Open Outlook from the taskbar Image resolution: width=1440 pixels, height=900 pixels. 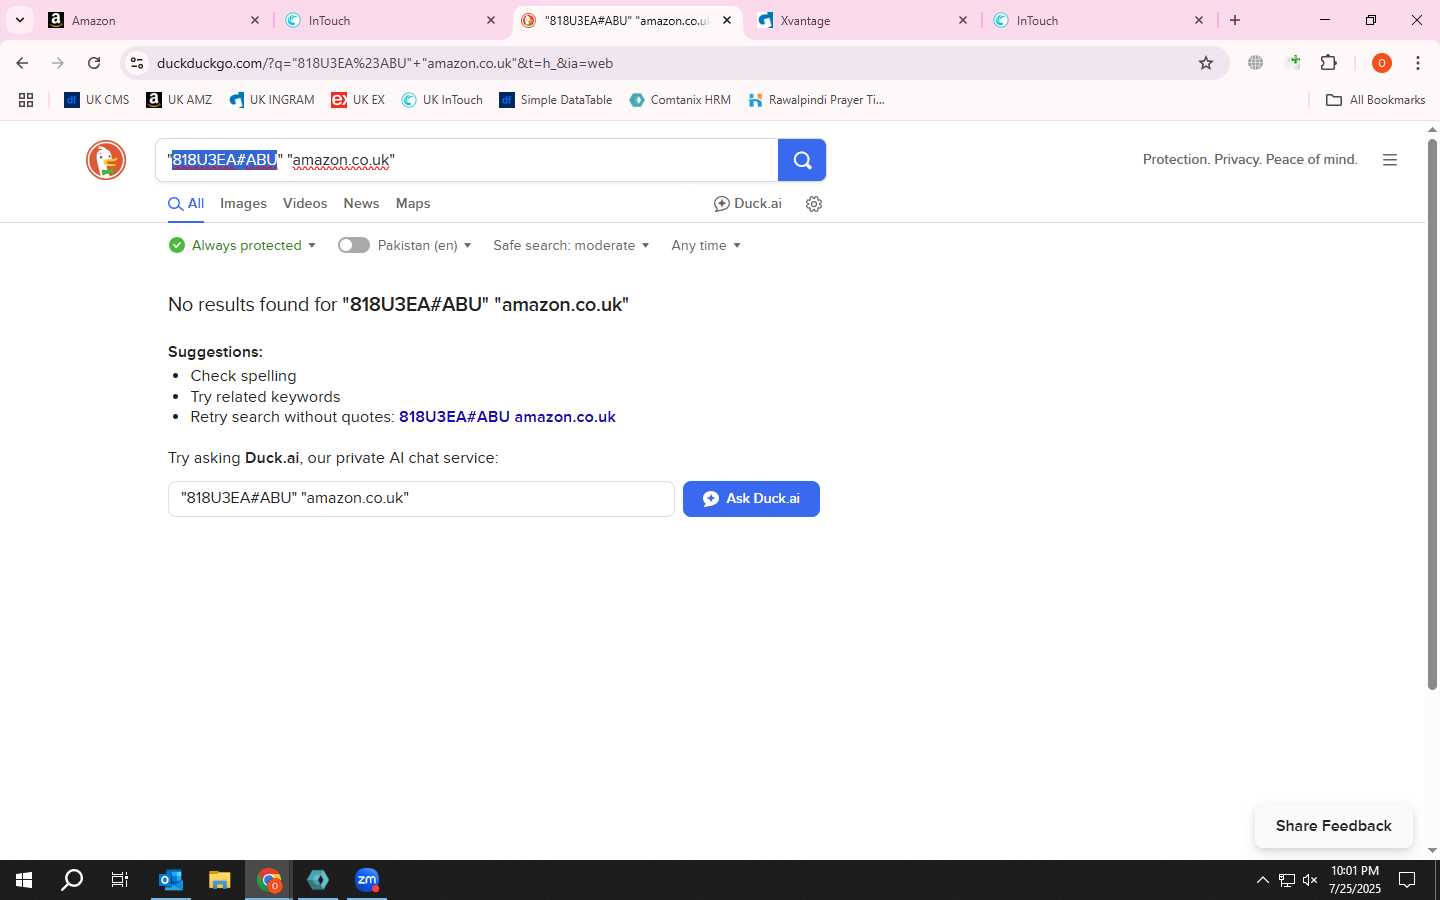[171, 880]
